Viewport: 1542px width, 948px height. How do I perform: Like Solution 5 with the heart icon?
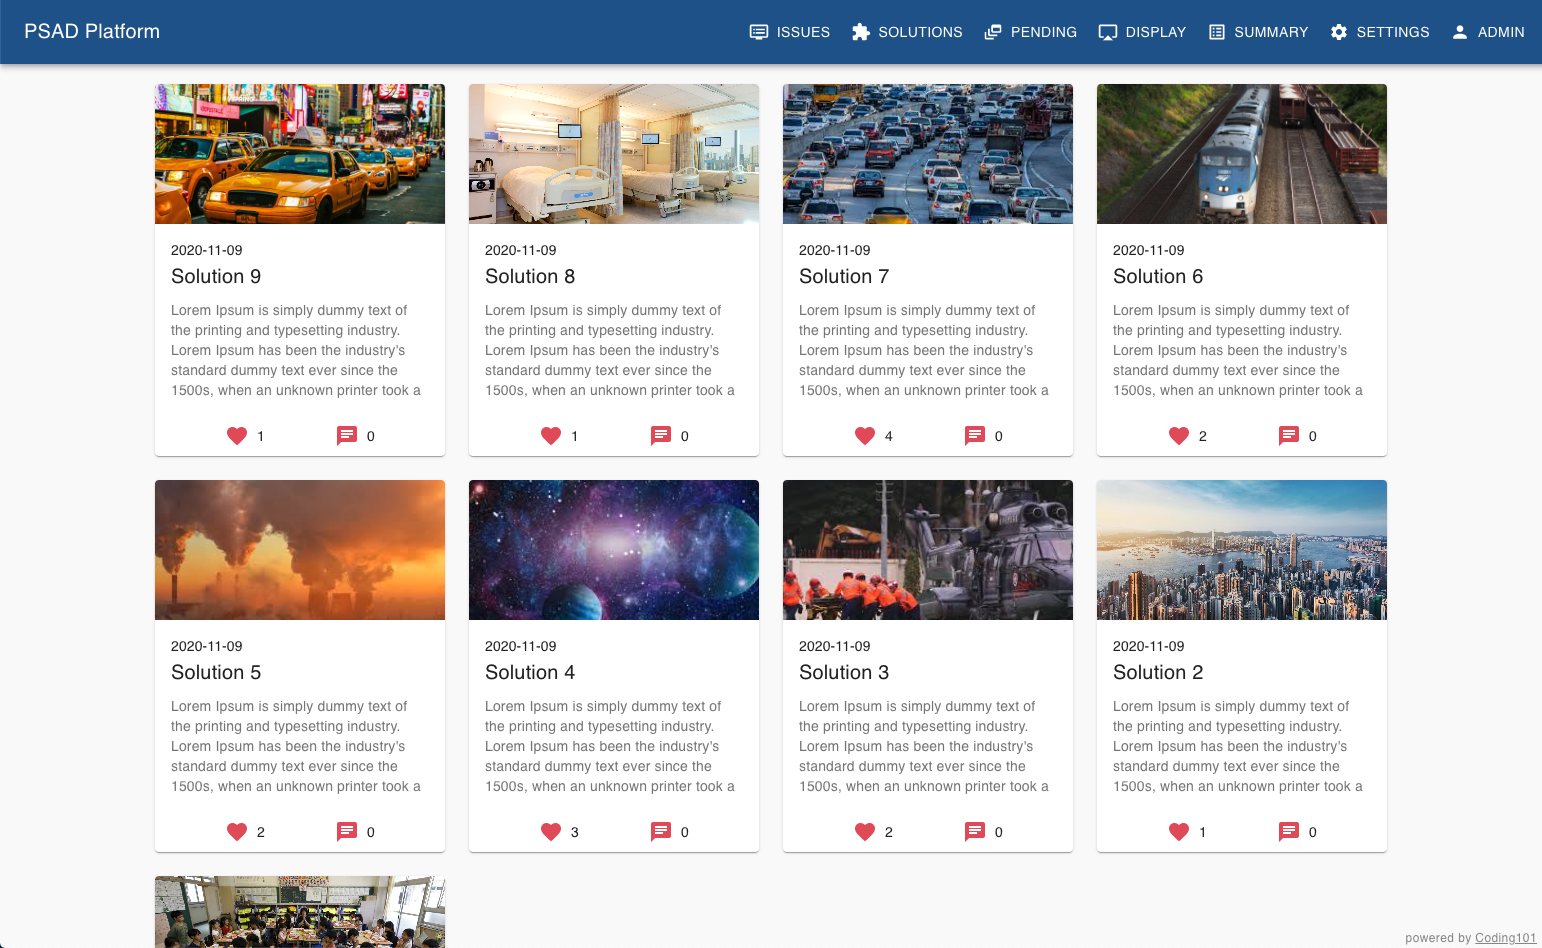click(x=237, y=832)
